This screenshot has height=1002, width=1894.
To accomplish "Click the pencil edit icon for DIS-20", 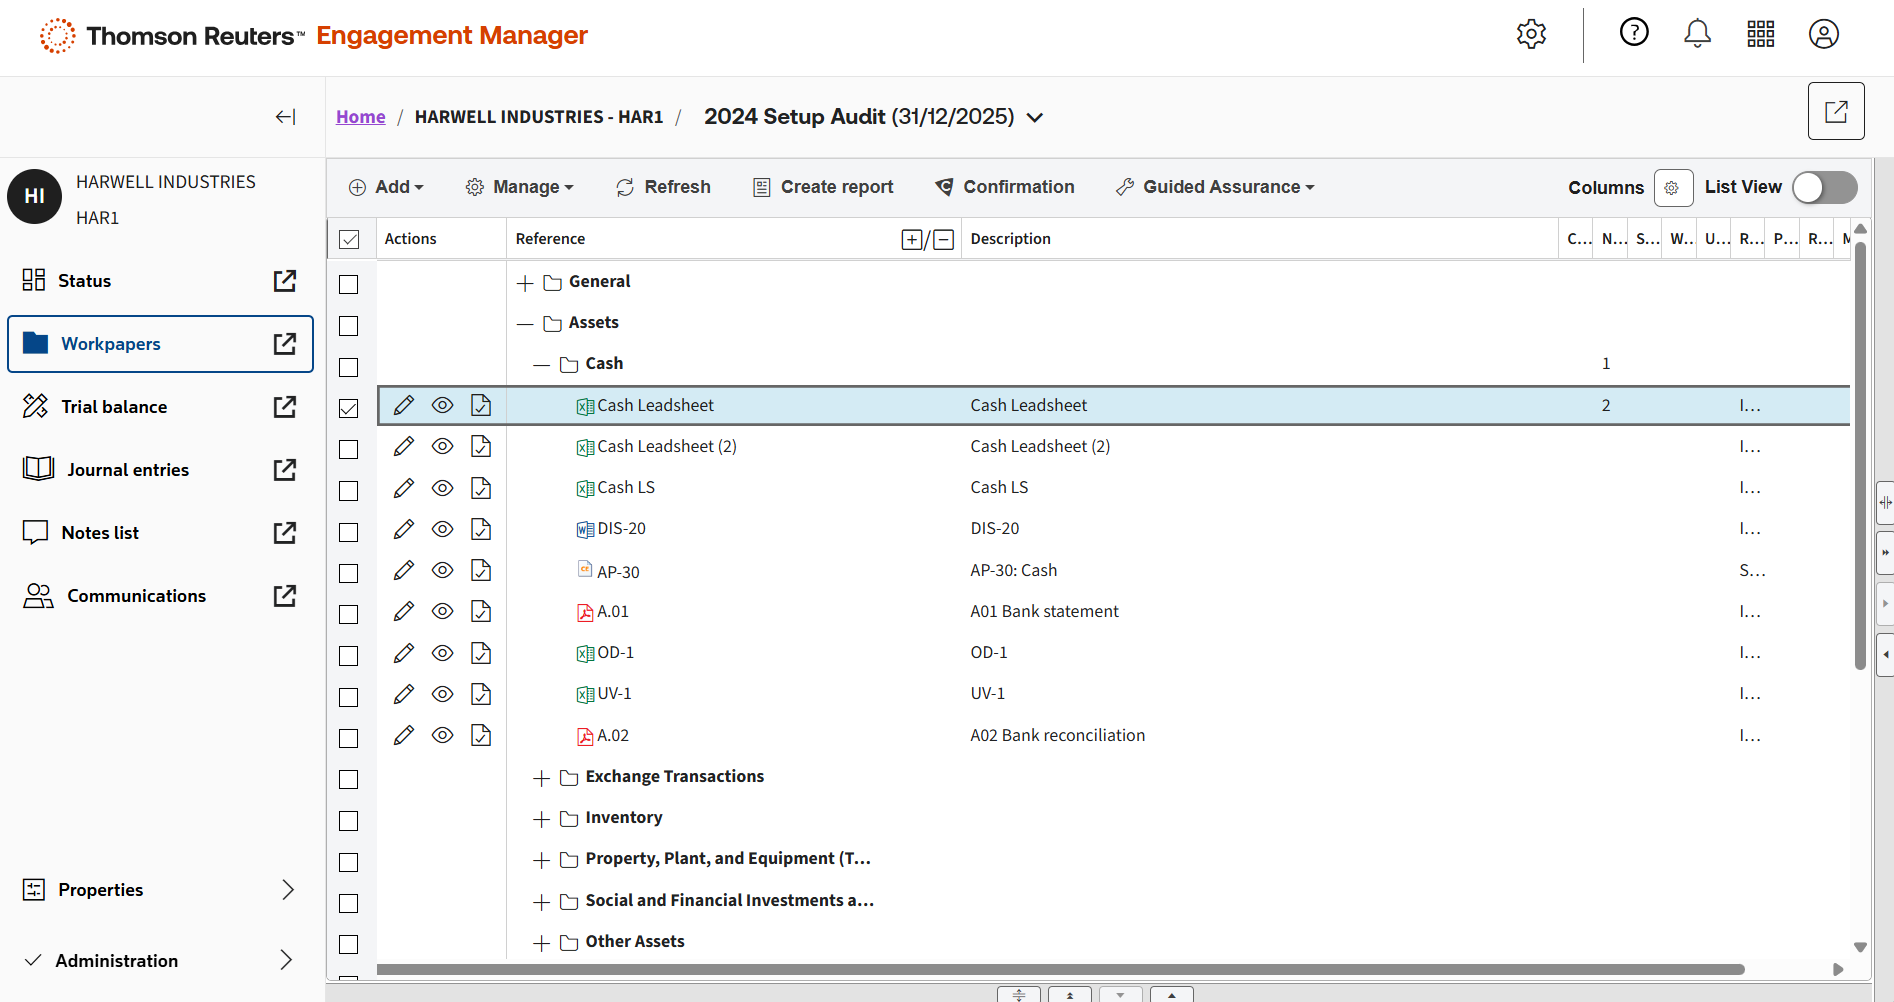I will coord(404,529).
